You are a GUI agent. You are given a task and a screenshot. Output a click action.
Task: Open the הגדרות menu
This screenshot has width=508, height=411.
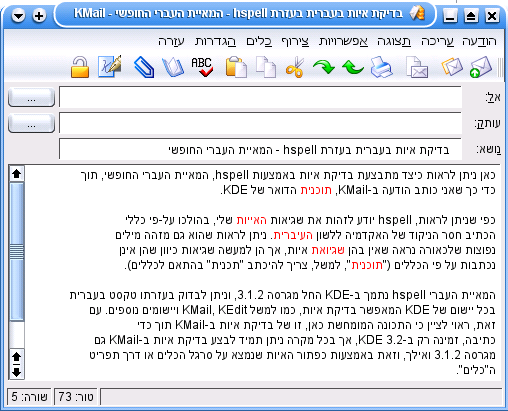215,41
